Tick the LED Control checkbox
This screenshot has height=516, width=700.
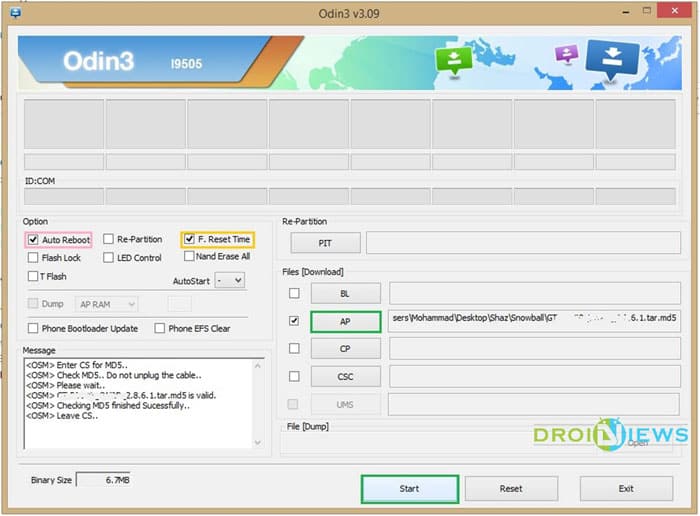pos(108,258)
